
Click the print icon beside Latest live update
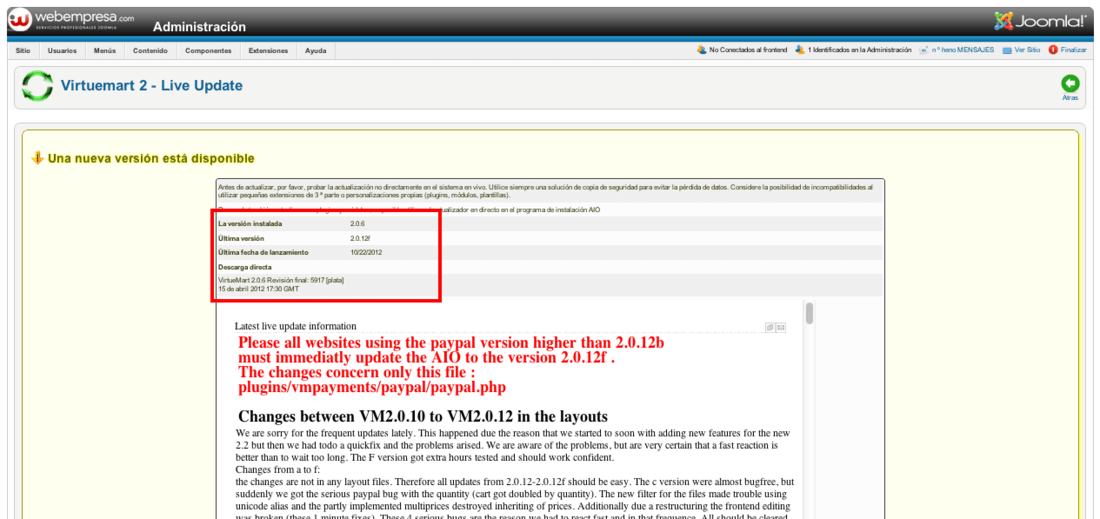click(x=770, y=327)
